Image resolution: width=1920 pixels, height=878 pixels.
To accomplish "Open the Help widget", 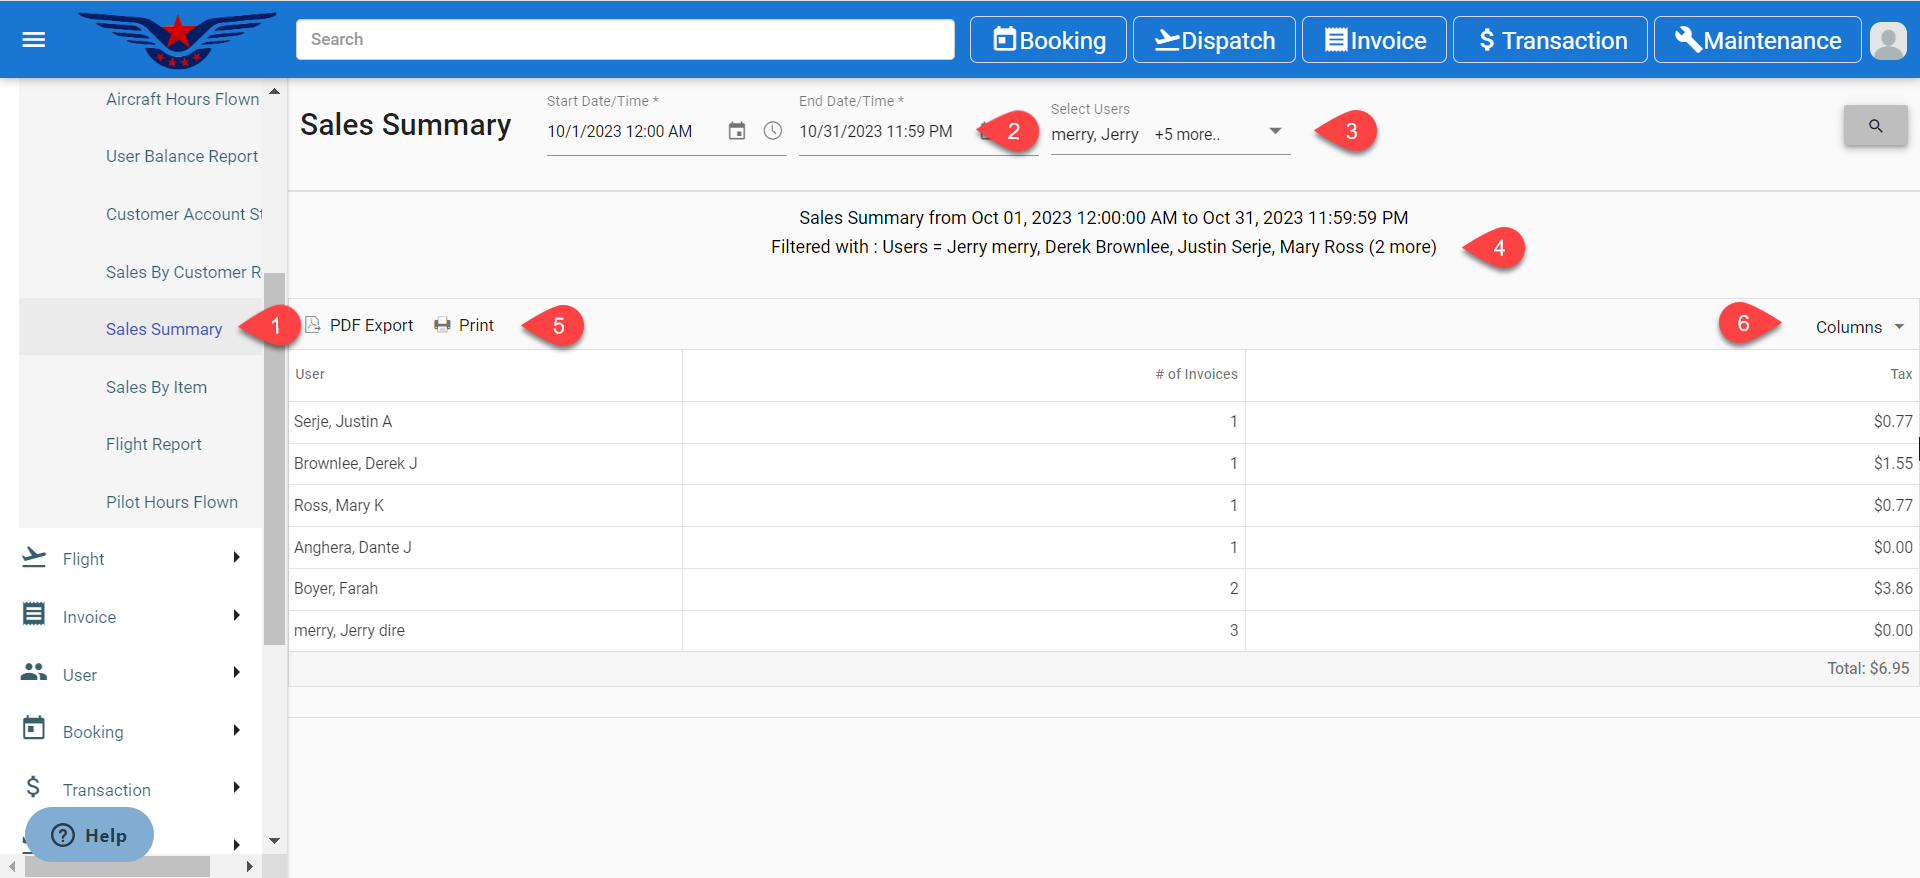I will tap(89, 835).
